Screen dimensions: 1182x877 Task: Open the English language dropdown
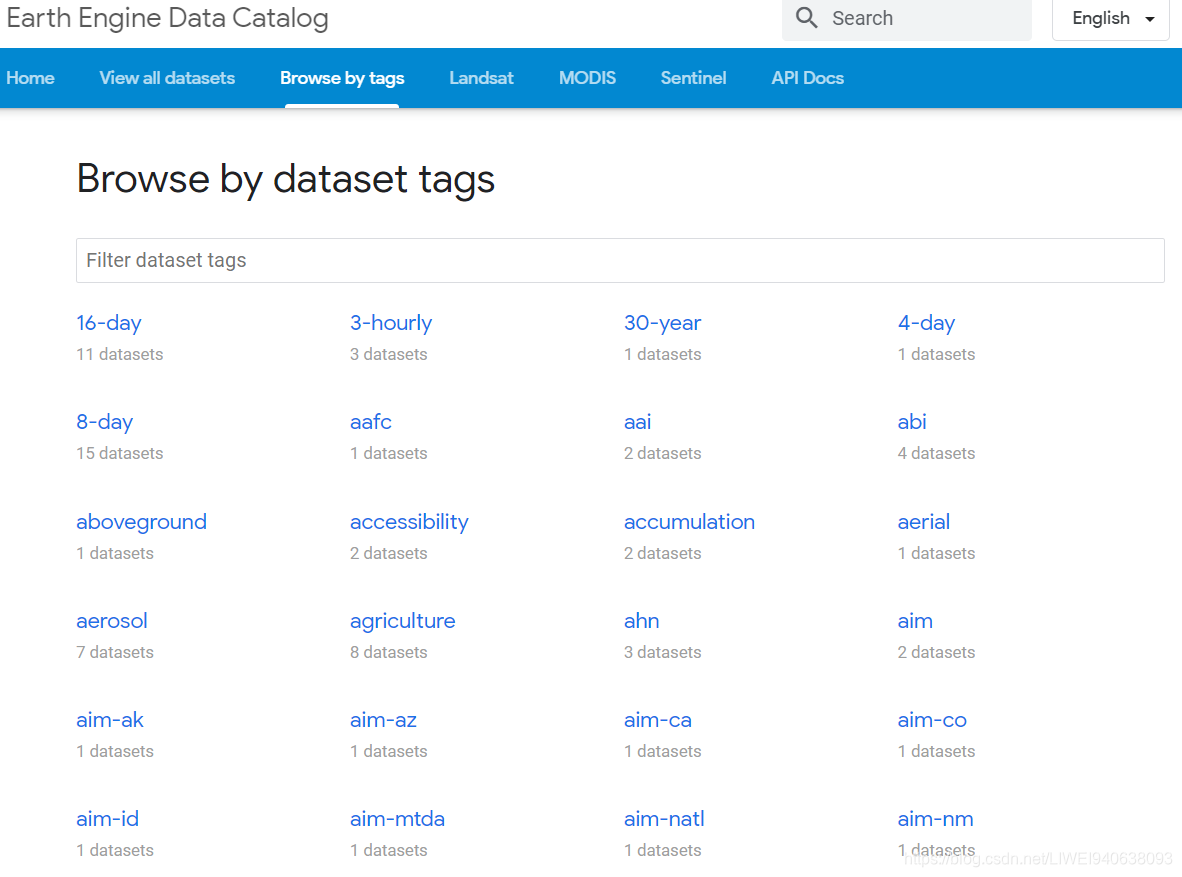point(1110,18)
